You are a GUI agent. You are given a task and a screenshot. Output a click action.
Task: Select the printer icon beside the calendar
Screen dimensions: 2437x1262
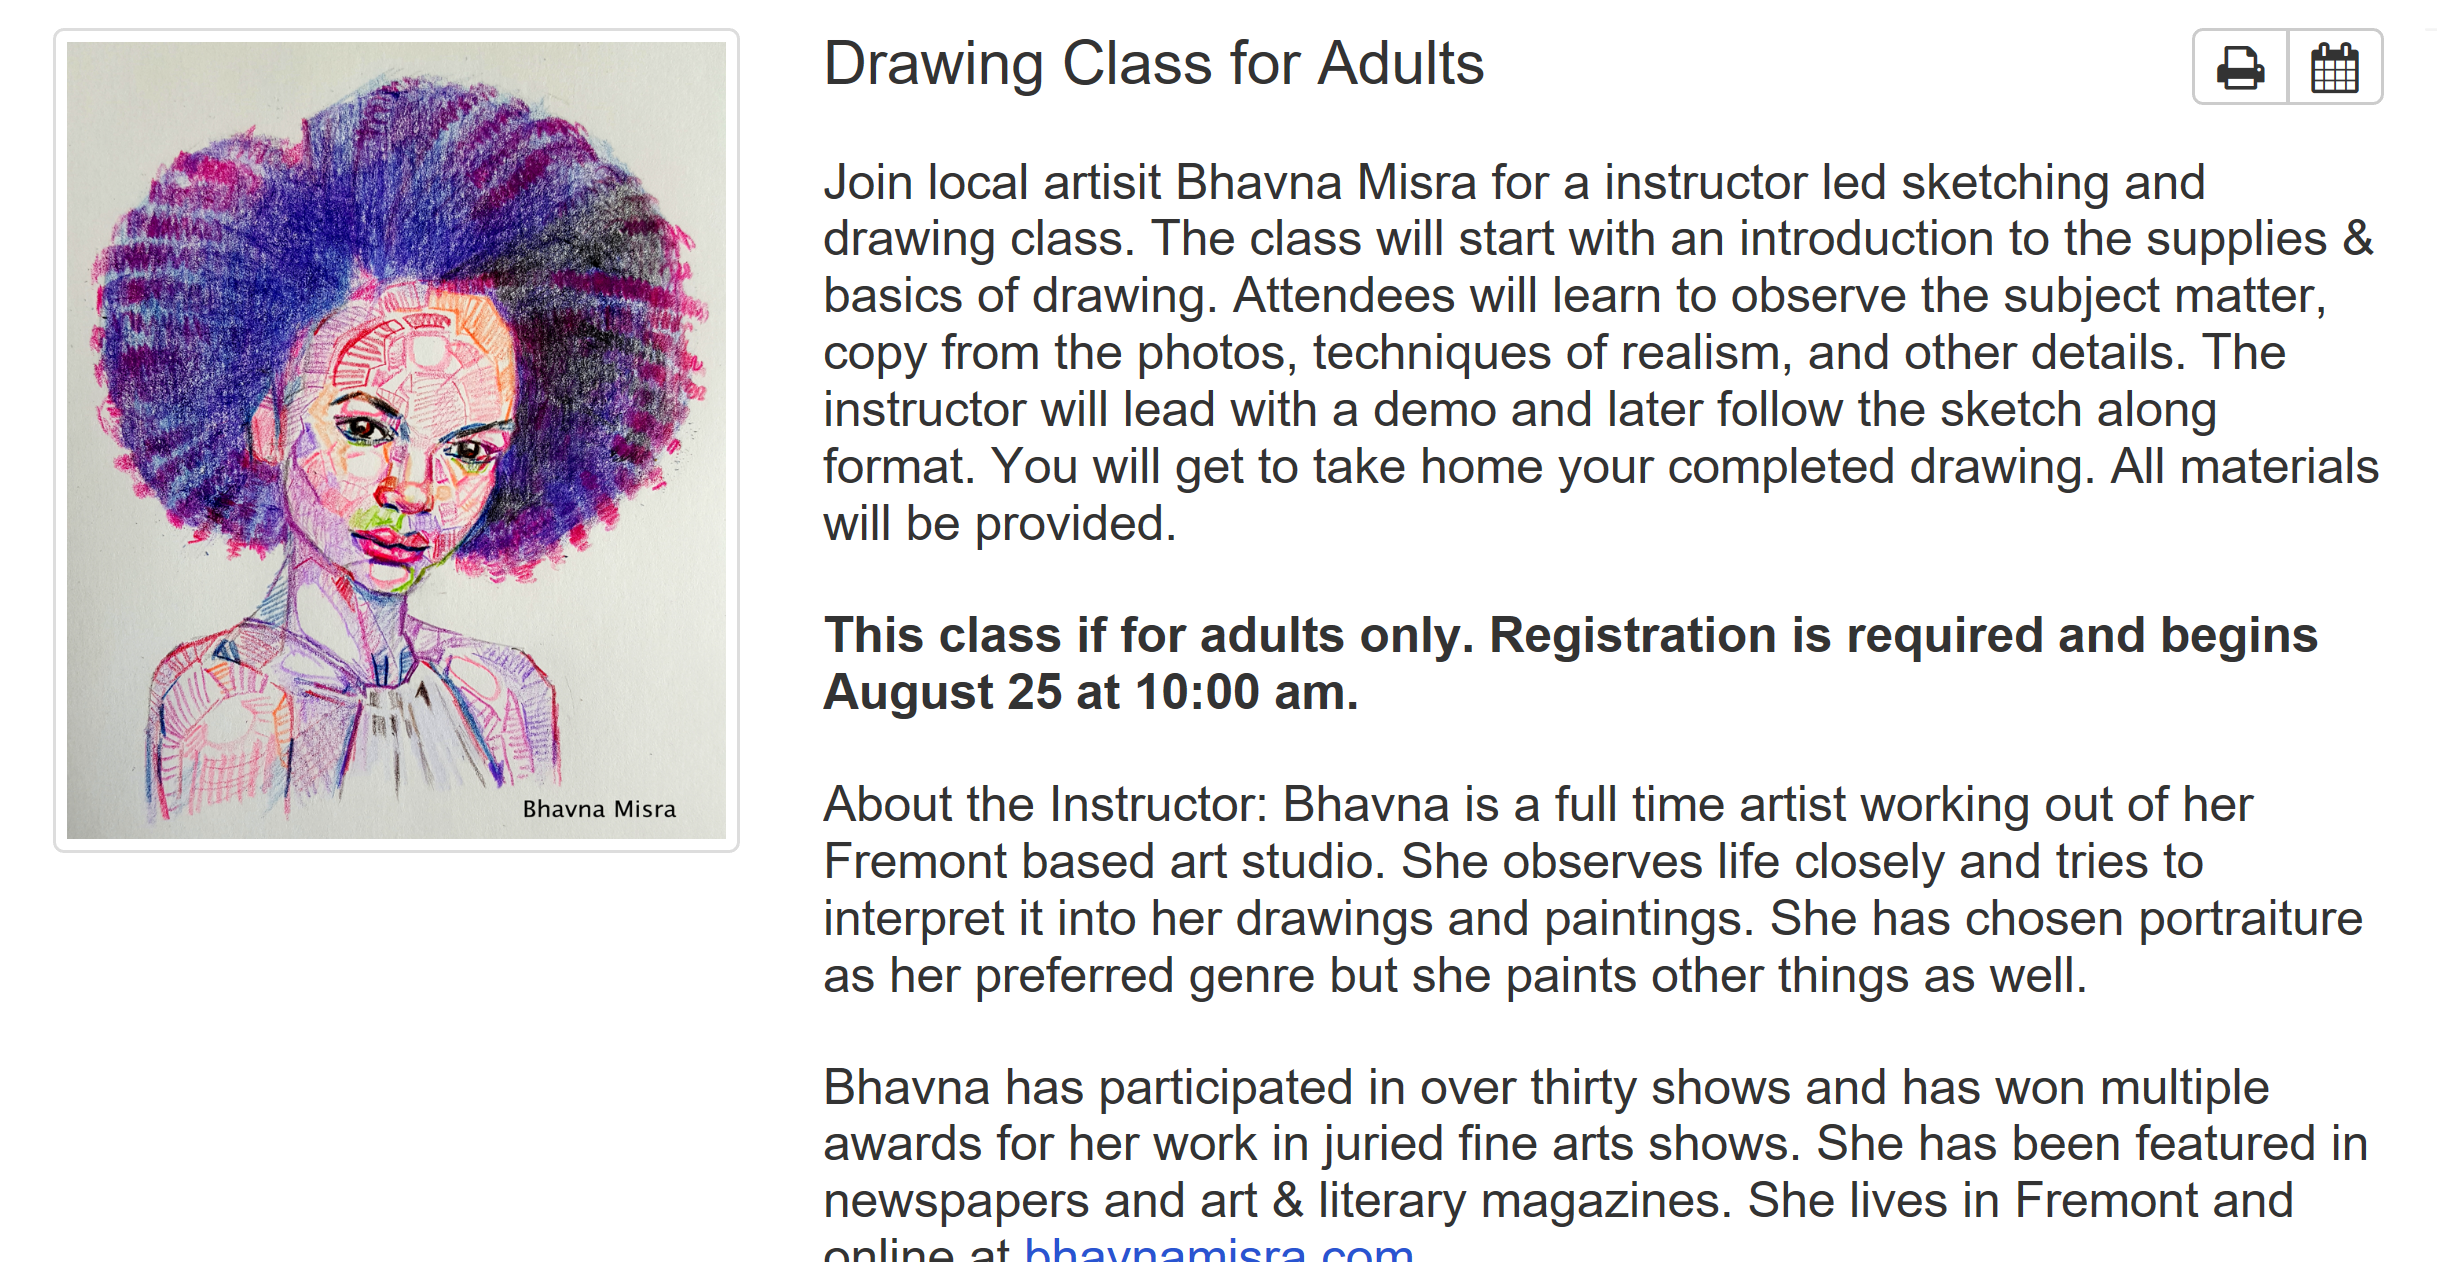pos(2240,67)
